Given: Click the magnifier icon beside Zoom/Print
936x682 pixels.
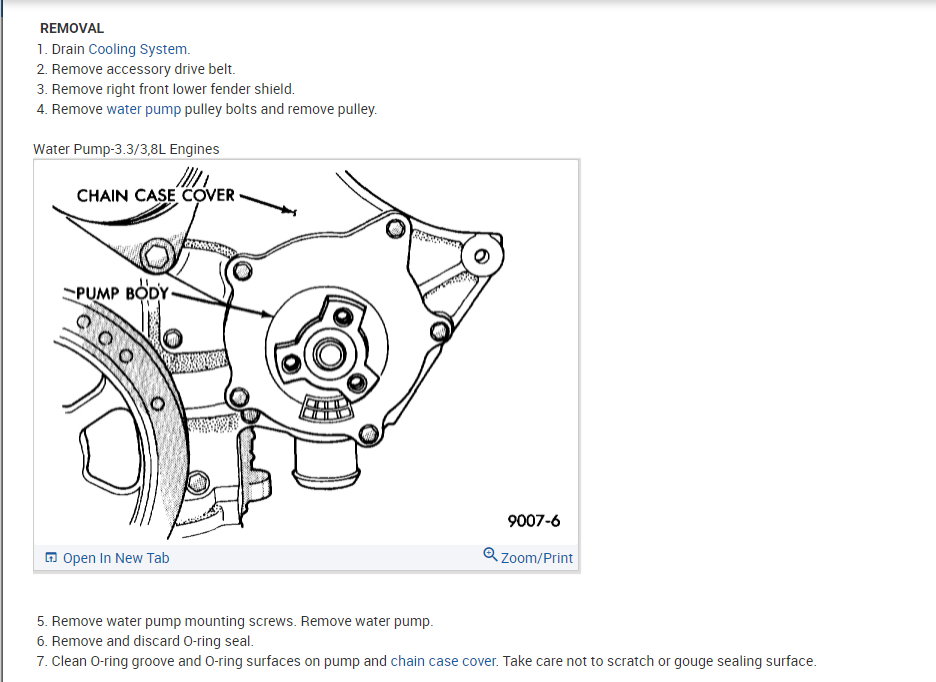Looking at the screenshot, I should tap(490, 554).
